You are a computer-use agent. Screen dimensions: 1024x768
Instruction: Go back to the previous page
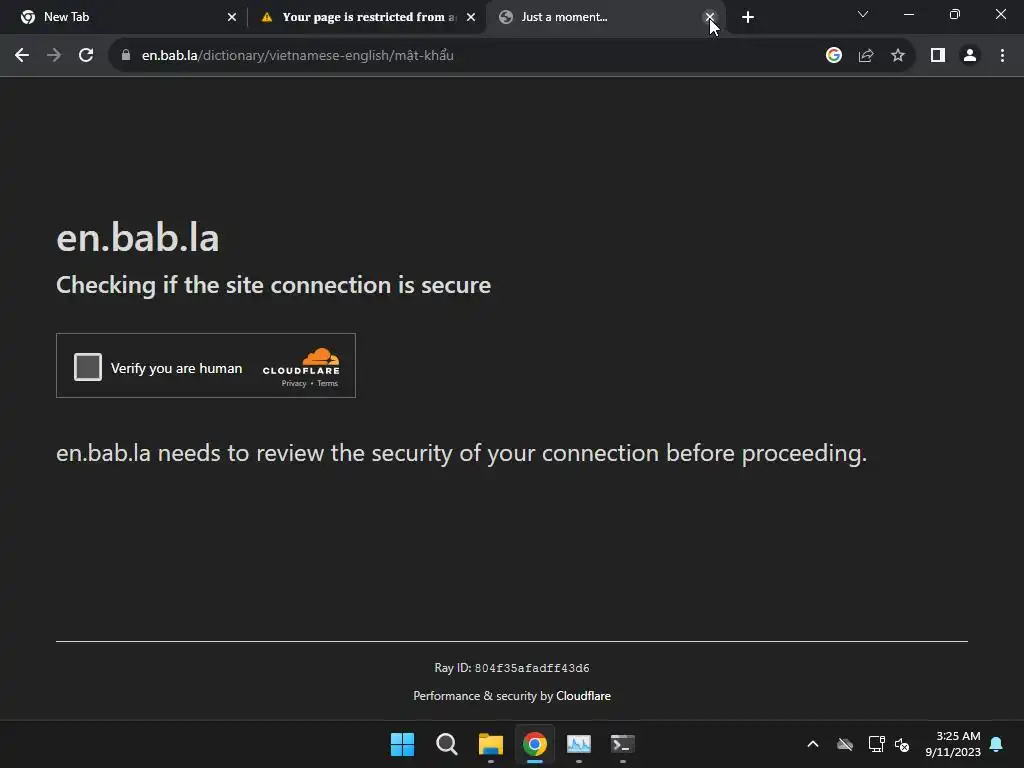[22, 56]
